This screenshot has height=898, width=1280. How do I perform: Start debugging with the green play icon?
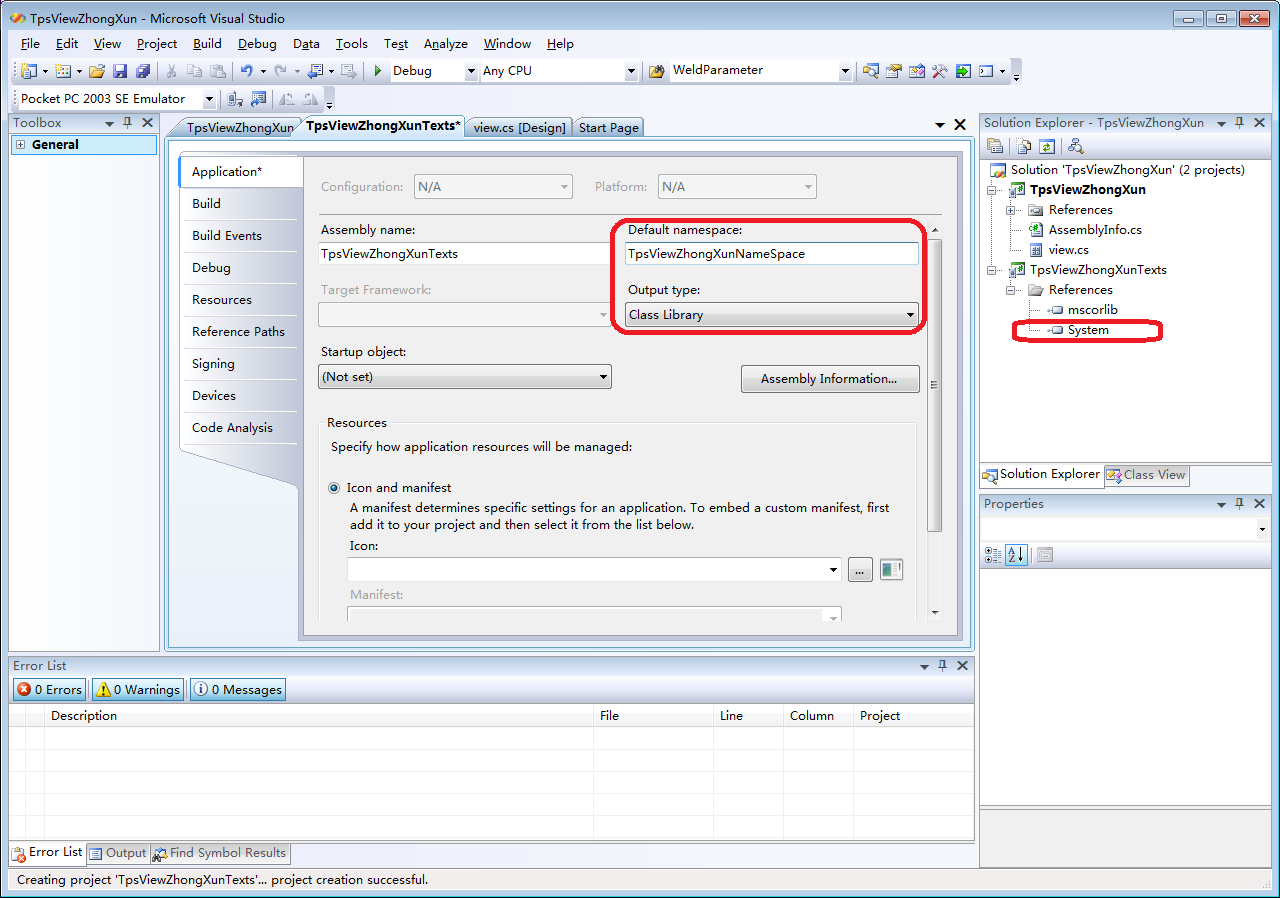378,71
